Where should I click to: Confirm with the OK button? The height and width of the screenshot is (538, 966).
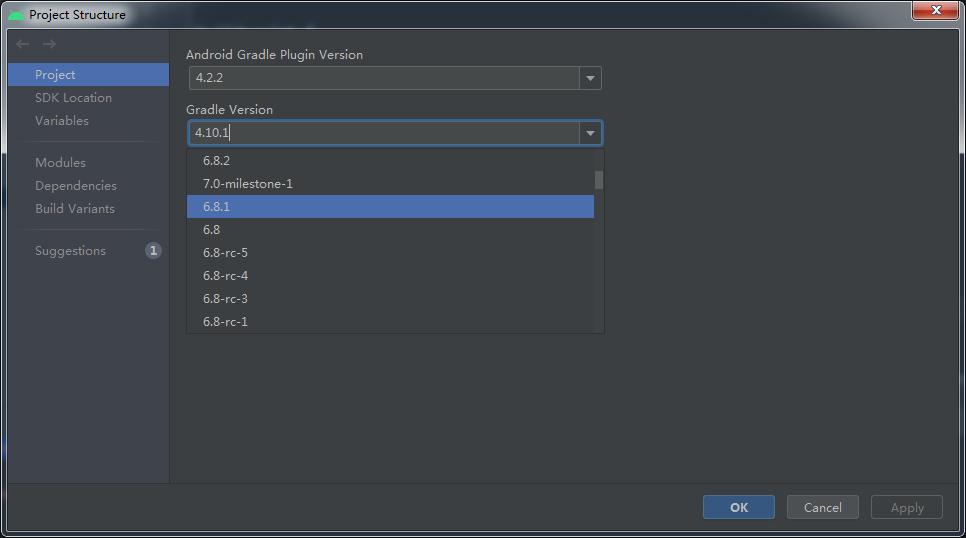pos(739,507)
